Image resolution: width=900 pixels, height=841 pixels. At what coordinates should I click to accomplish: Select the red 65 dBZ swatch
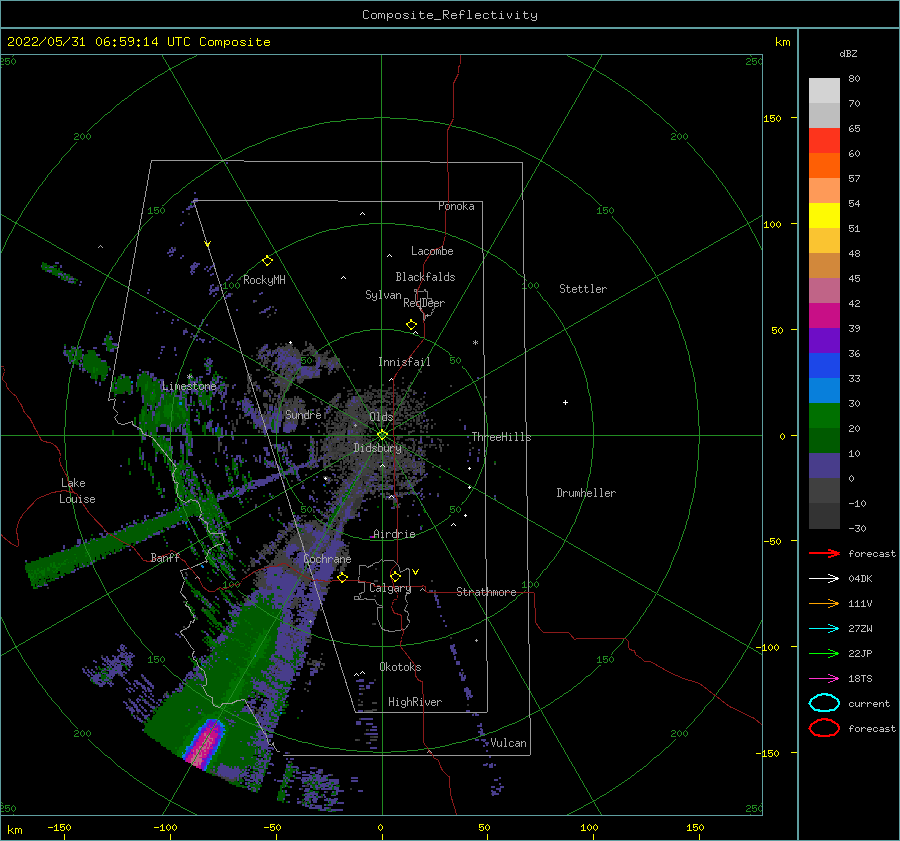[824, 141]
